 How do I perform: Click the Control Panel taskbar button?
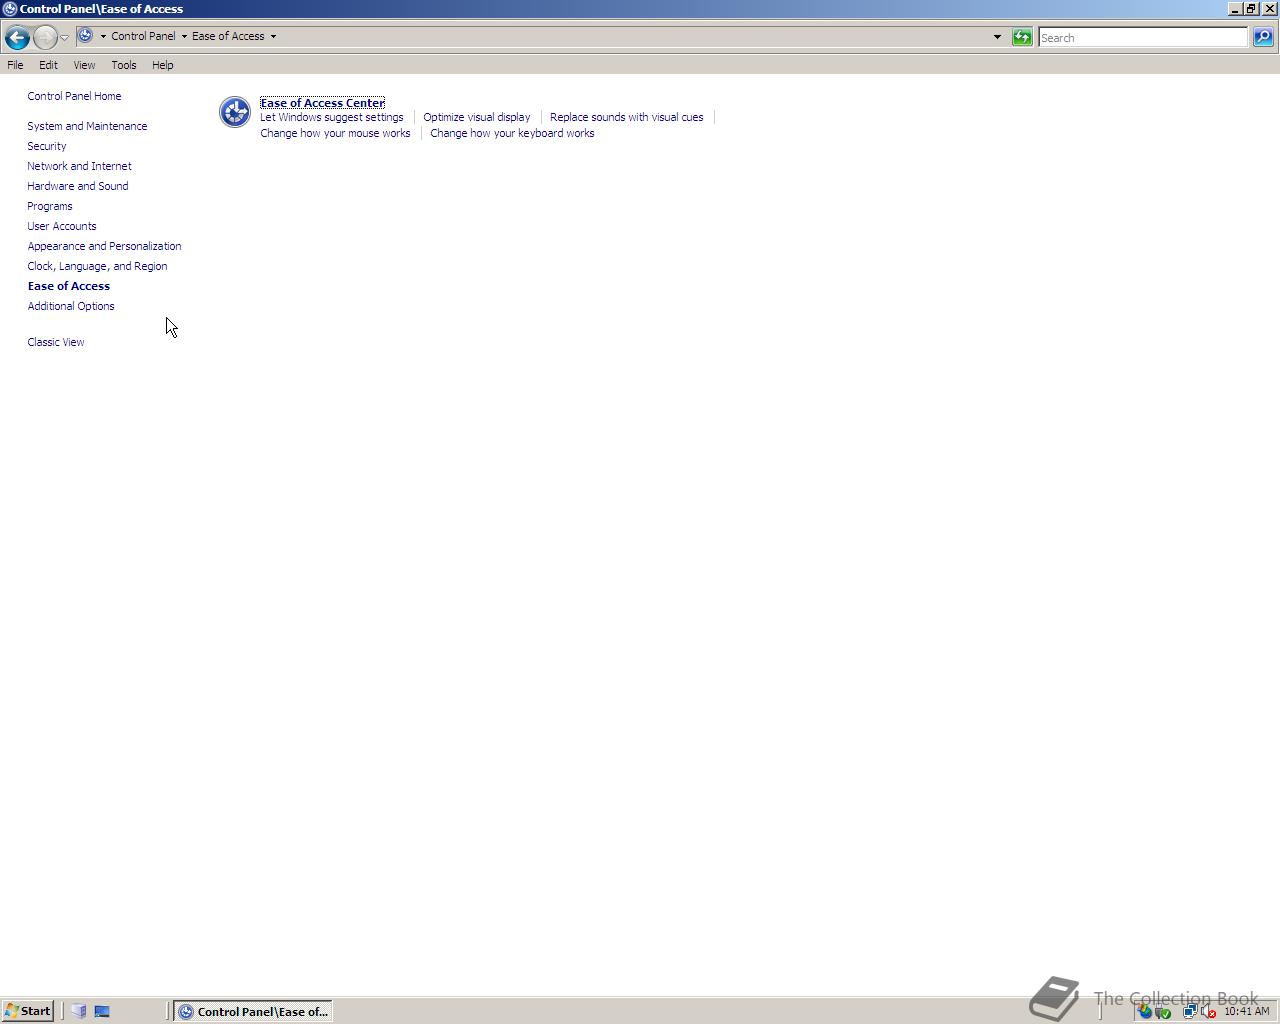pyautogui.click(x=253, y=1011)
